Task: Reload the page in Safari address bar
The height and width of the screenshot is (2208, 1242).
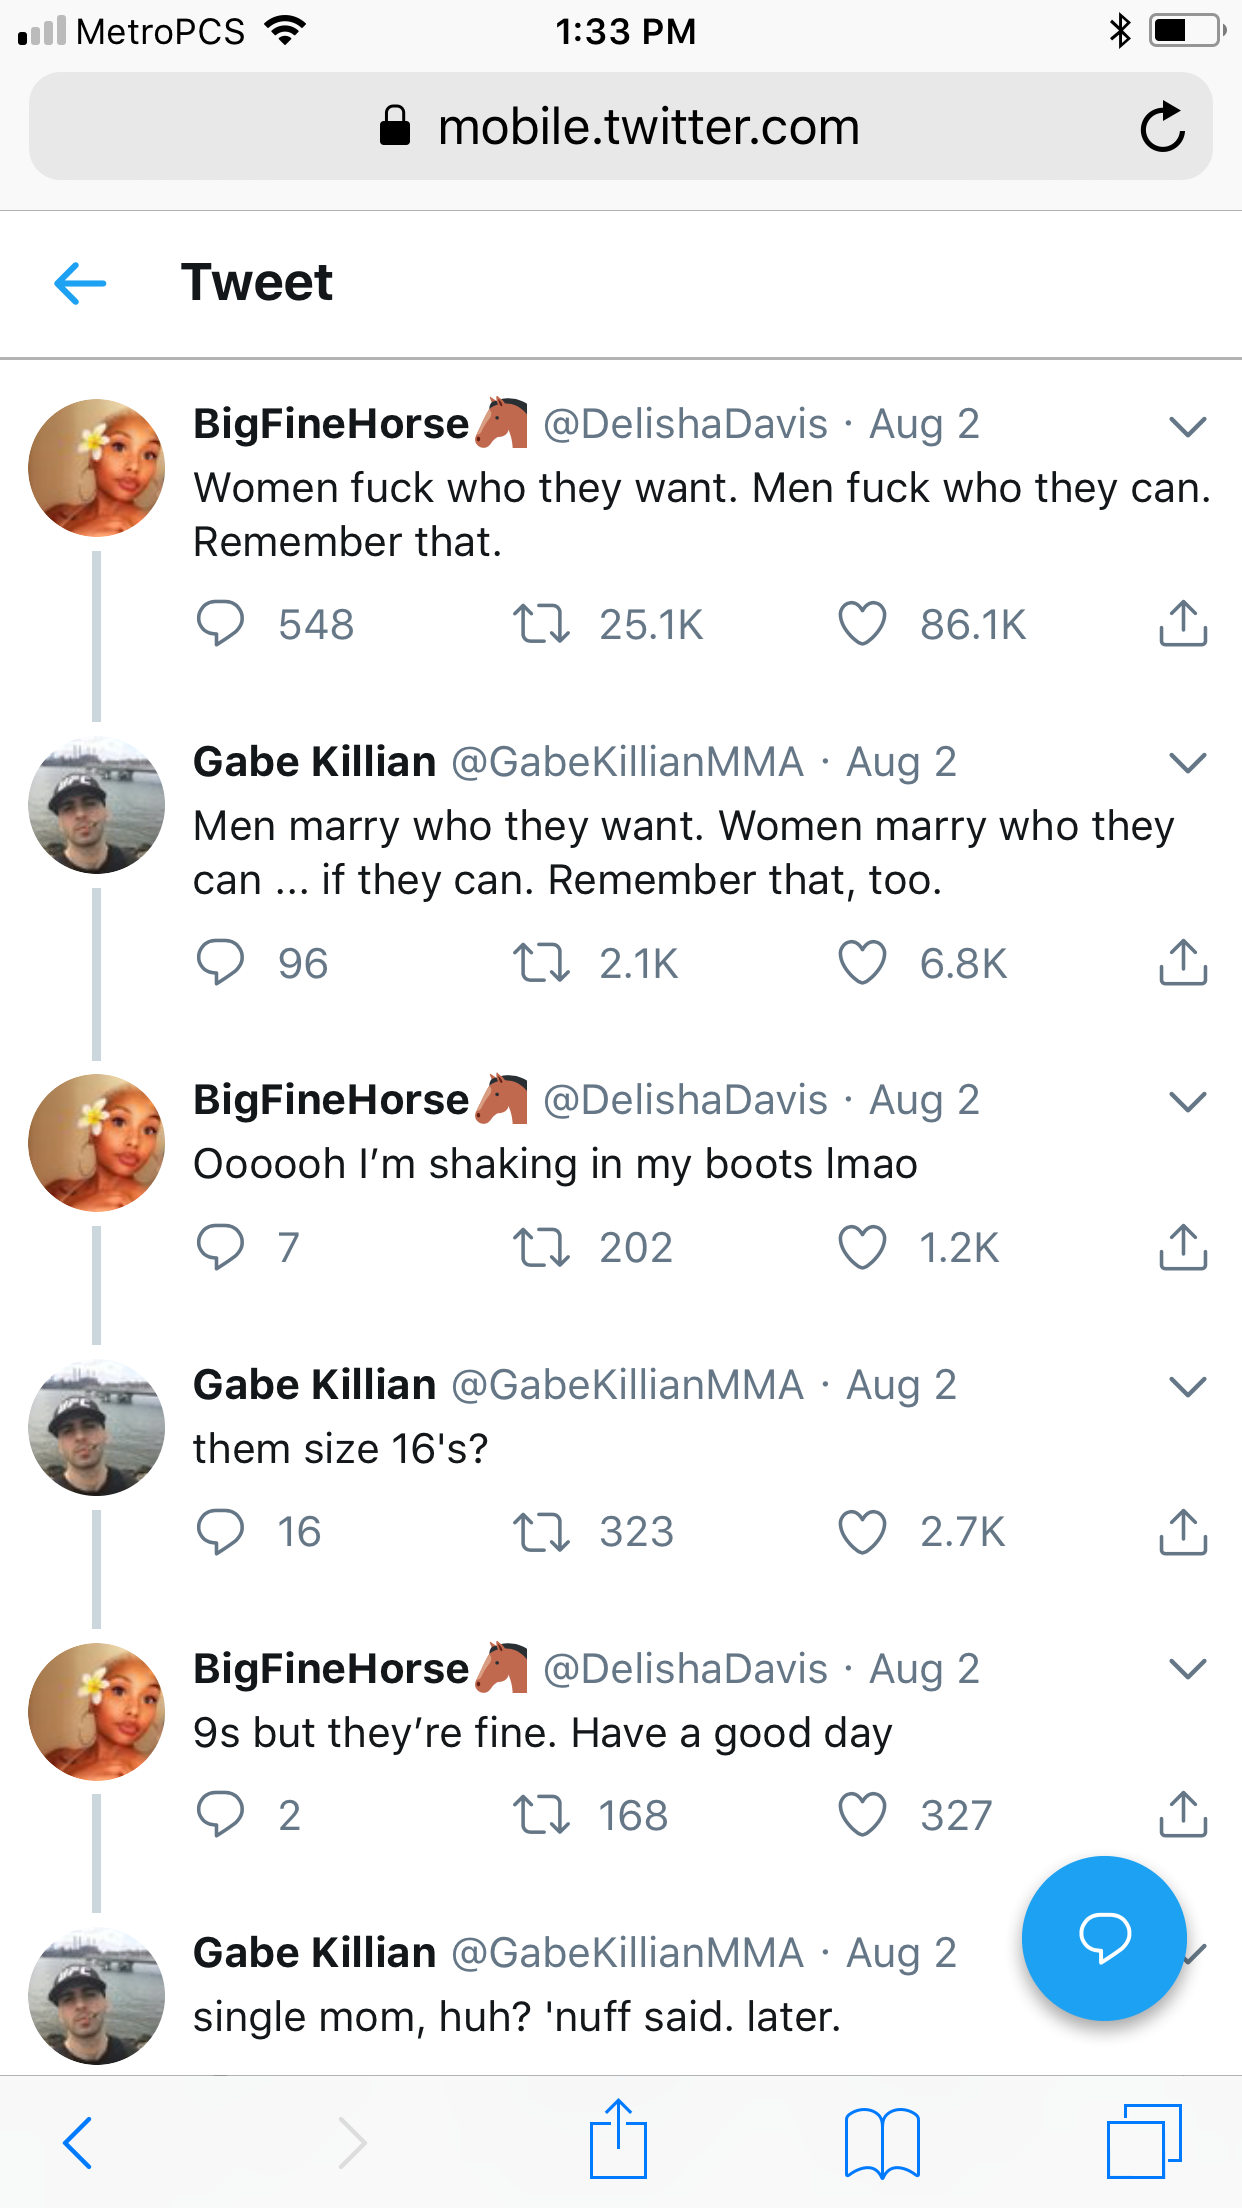Action: click(1162, 127)
